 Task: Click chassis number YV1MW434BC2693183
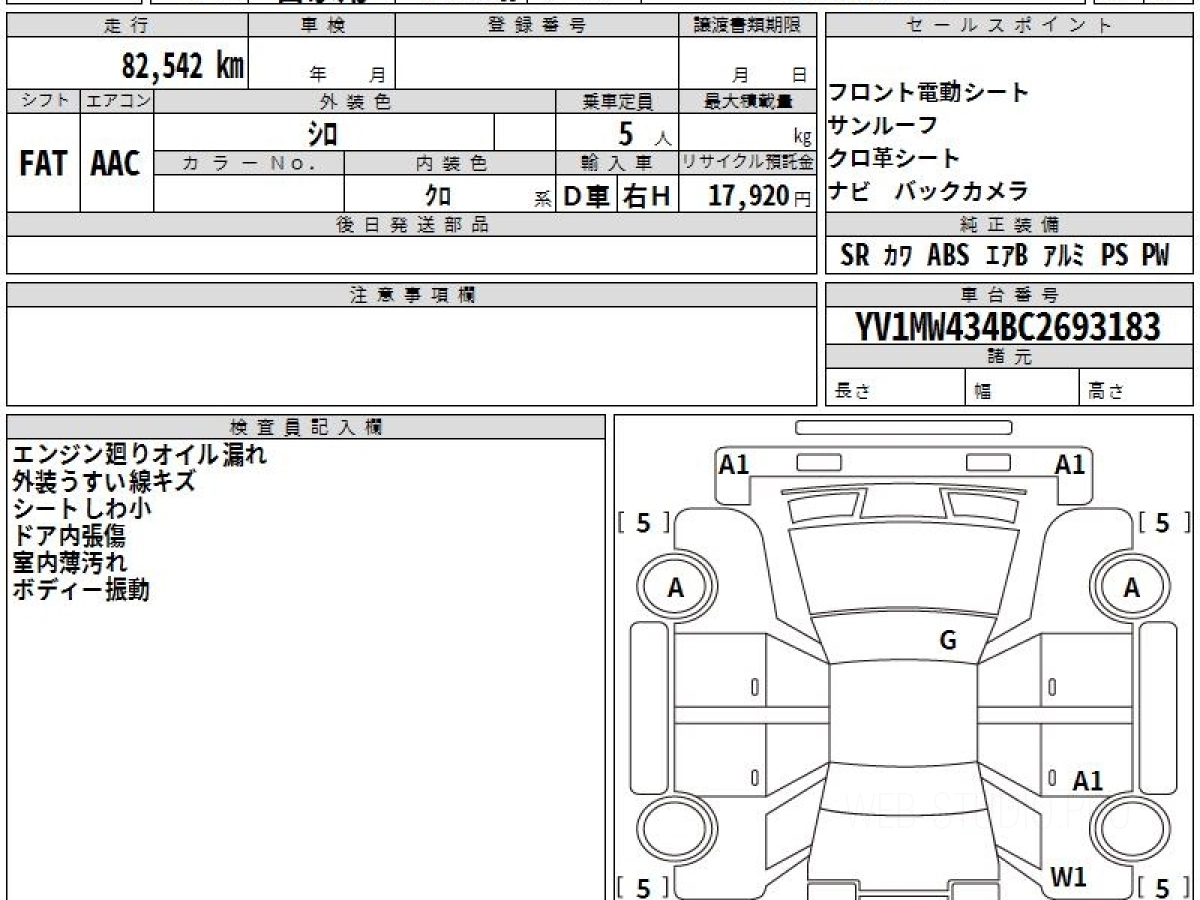1008,327
